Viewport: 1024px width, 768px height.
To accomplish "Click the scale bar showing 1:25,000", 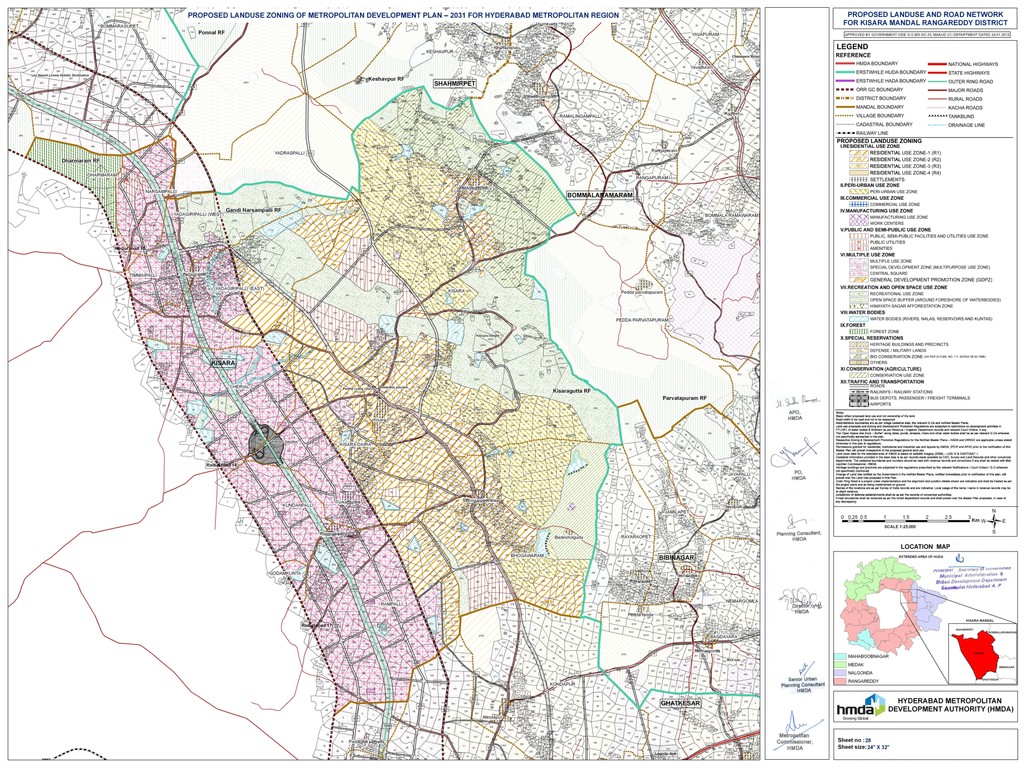I will coord(903,521).
